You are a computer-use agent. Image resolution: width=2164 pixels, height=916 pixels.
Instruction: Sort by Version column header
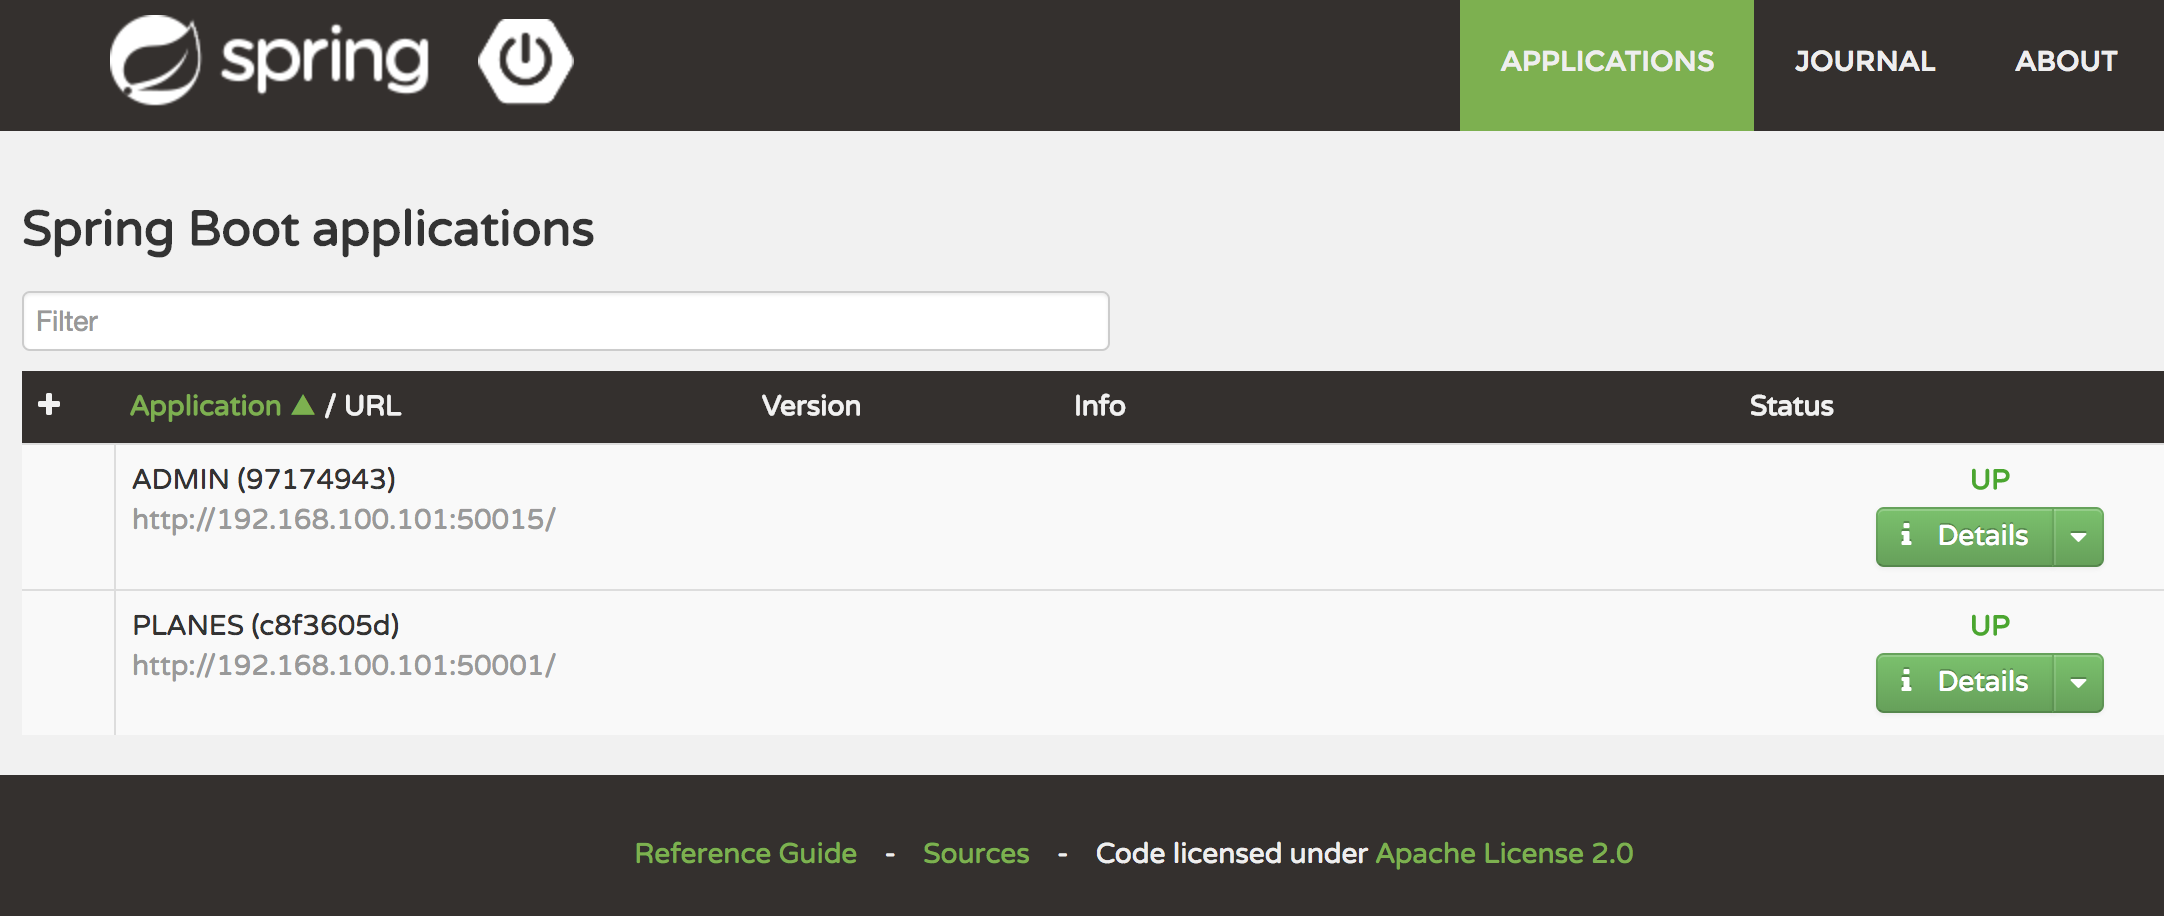pyautogui.click(x=811, y=405)
